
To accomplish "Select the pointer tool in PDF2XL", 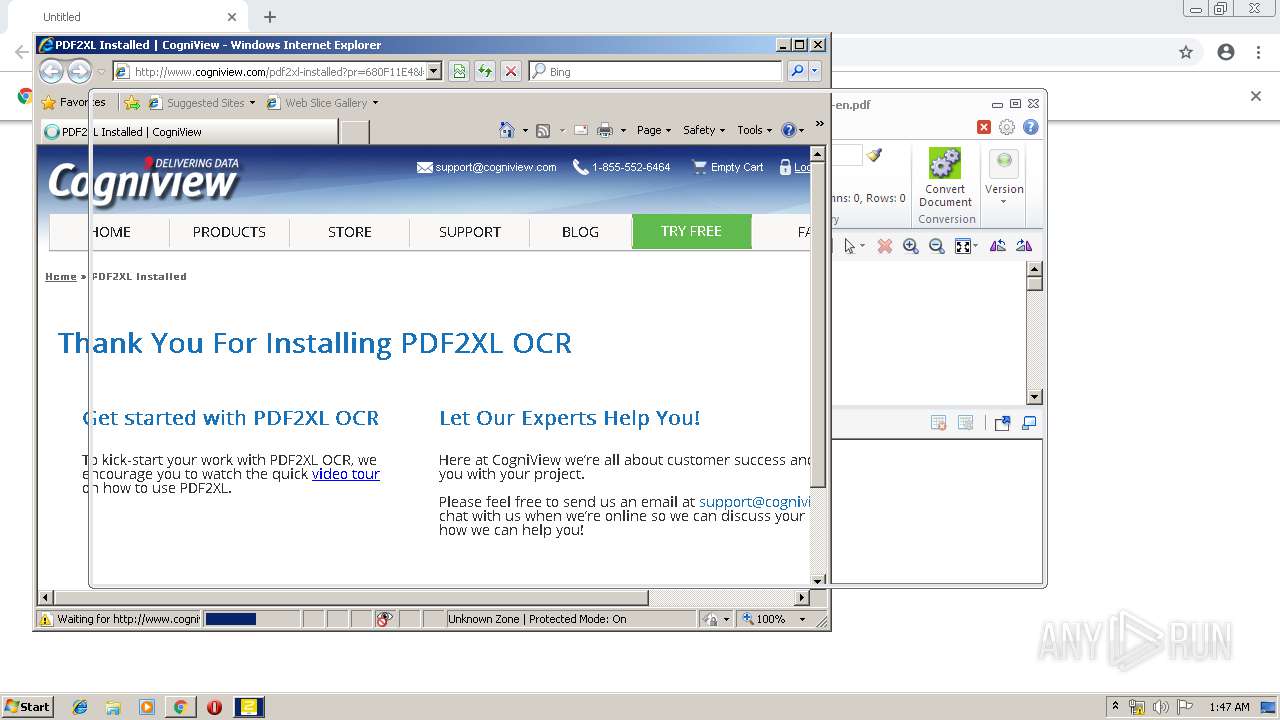I will point(850,246).
